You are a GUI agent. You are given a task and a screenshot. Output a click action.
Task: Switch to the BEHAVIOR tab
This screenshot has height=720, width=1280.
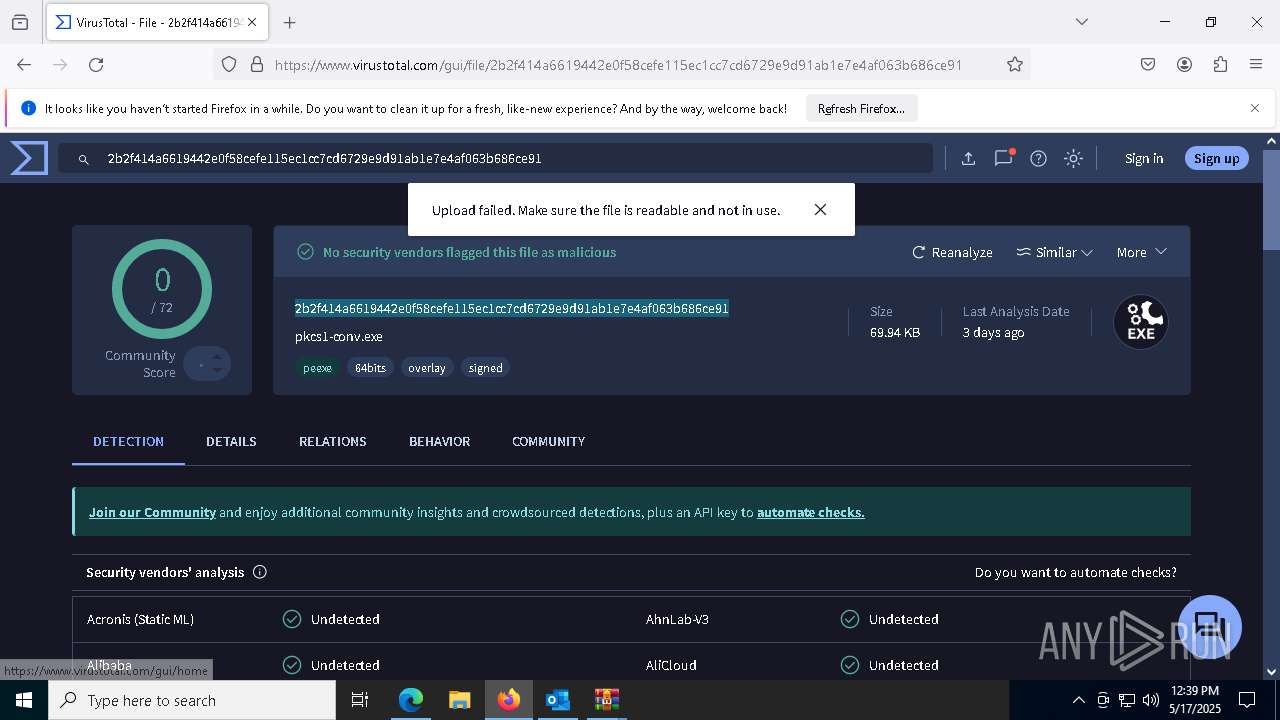(x=439, y=441)
